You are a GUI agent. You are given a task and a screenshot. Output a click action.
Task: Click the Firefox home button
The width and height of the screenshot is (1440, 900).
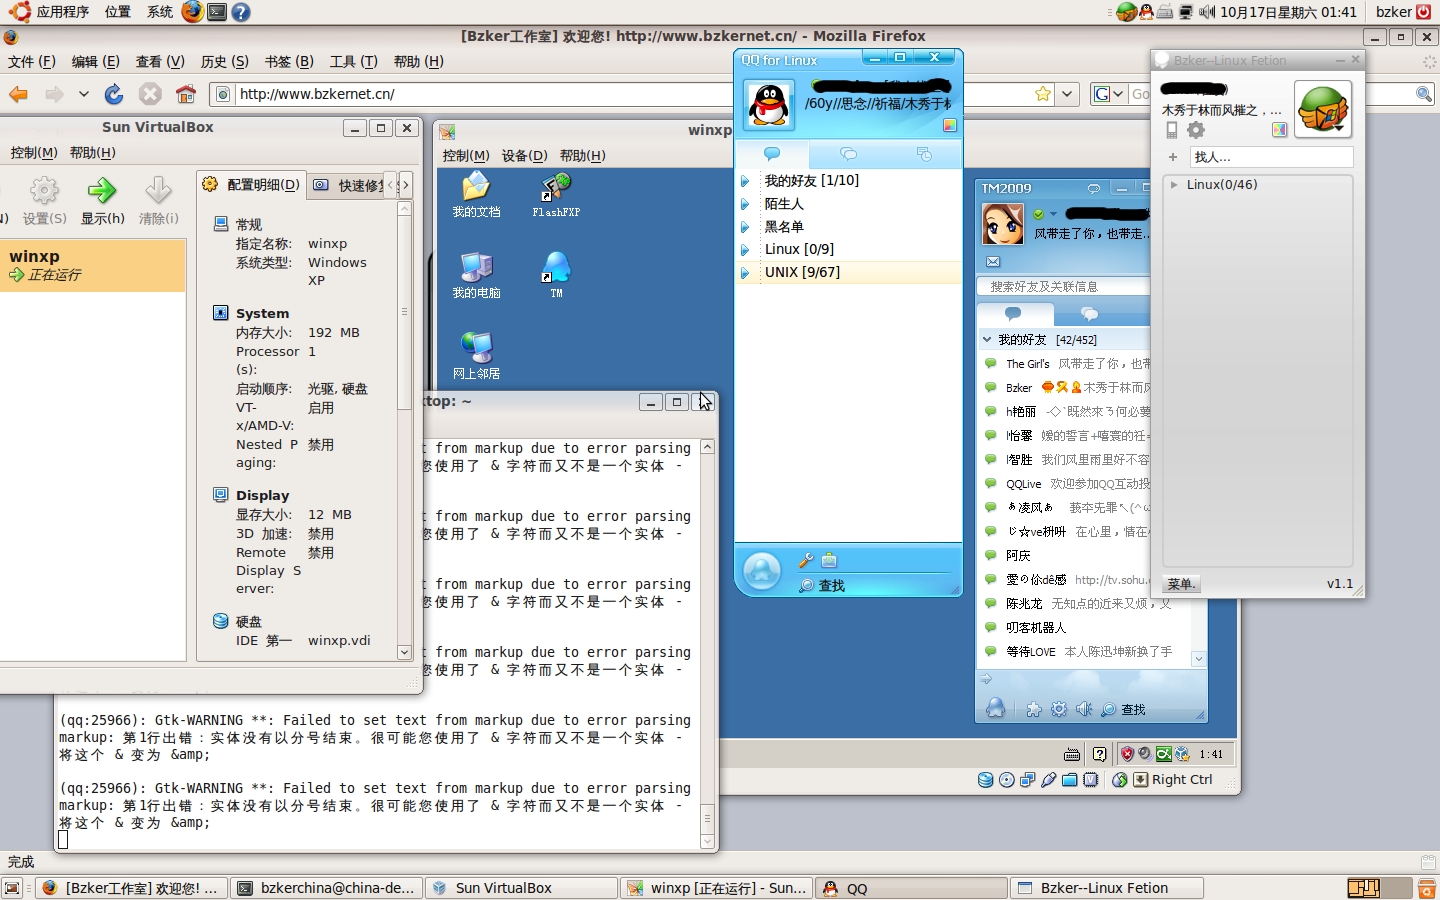point(186,94)
